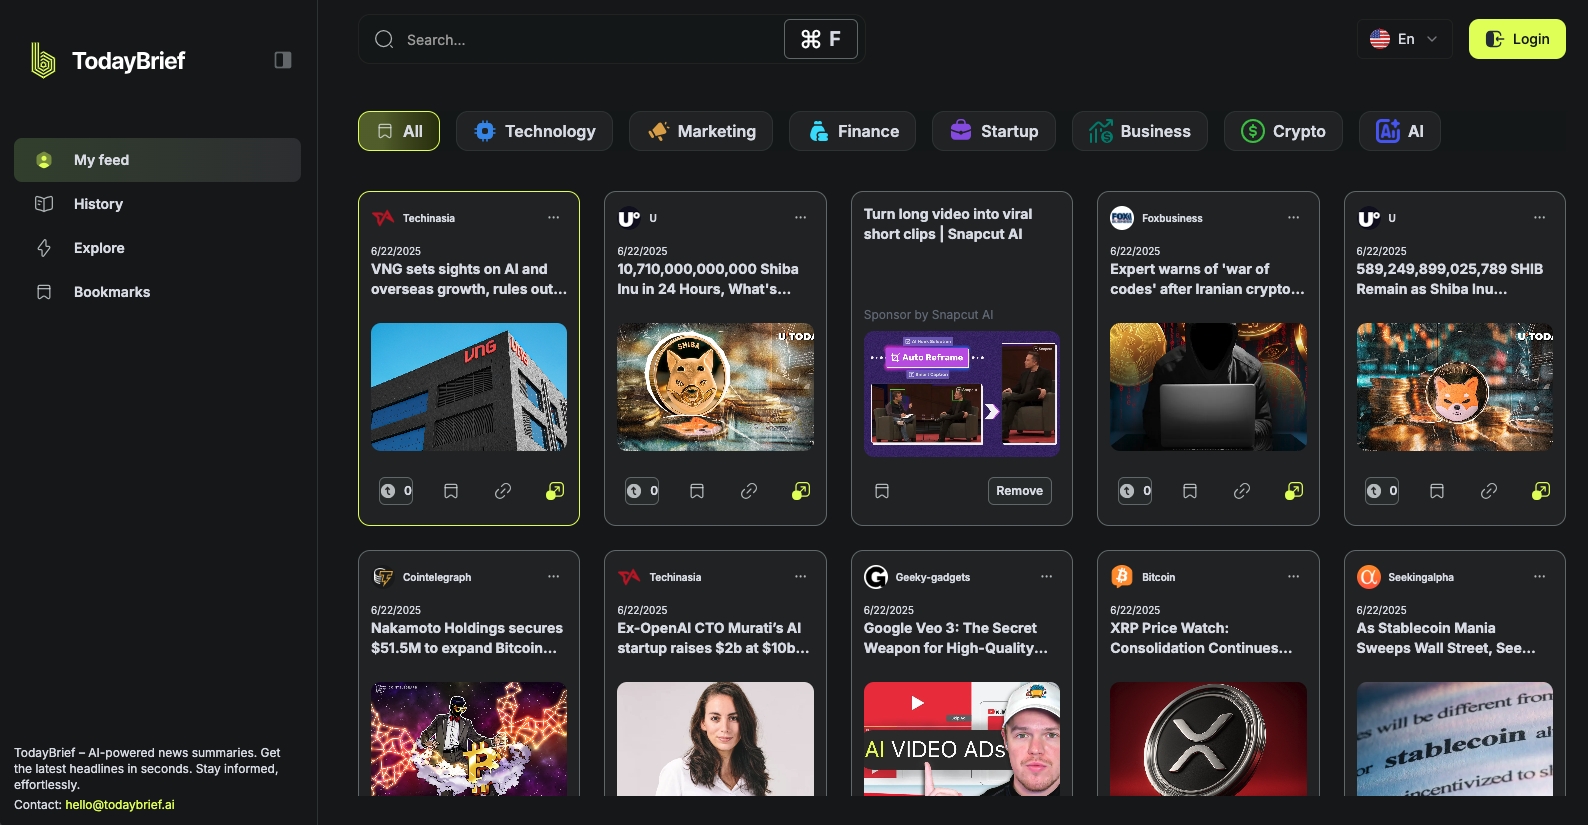Open Google Veo 3: The Secret Weapon headline
The image size is (1588, 825).
(x=956, y=638)
